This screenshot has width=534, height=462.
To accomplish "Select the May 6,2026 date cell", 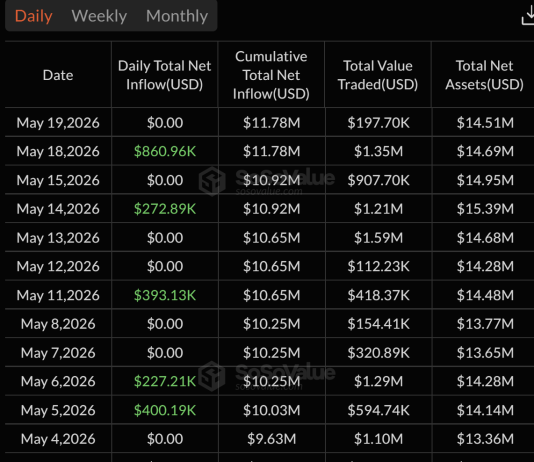I will coord(58,381).
